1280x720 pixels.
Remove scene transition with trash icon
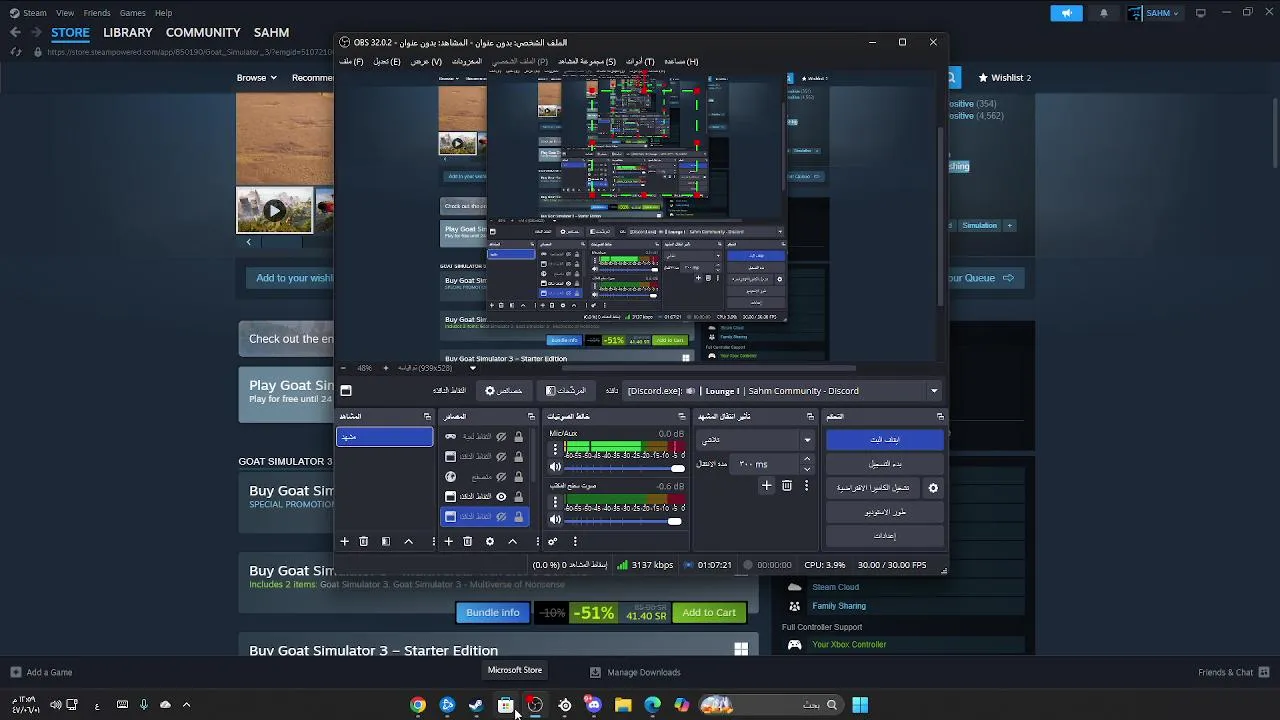pos(787,486)
